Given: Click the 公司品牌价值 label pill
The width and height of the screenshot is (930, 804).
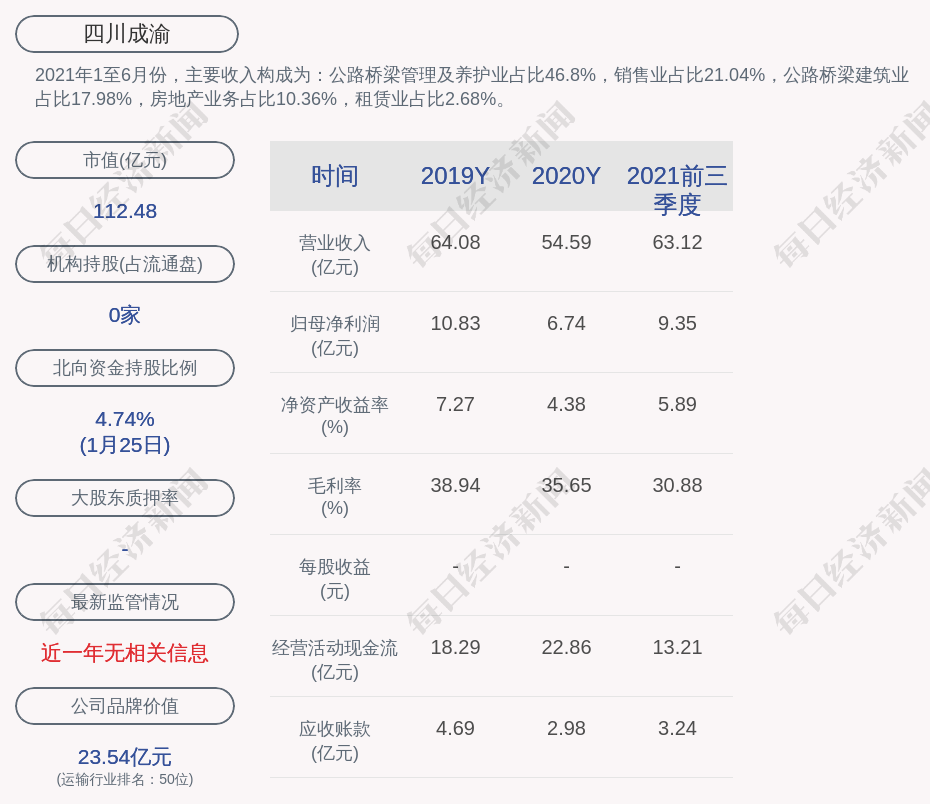Looking at the screenshot, I should click(x=125, y=706).
